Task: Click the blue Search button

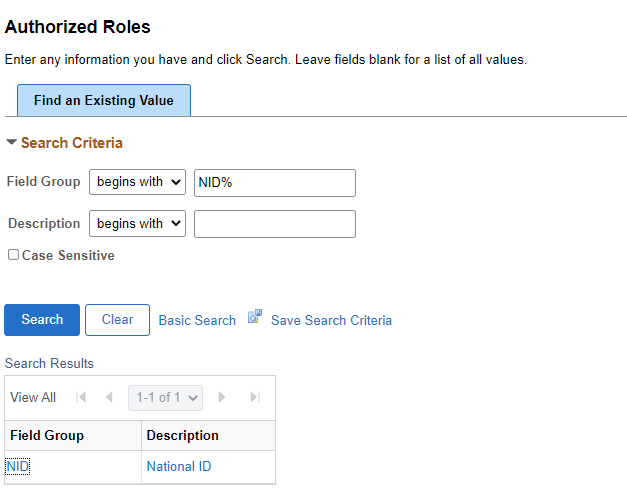Action: click(x=42, y=320)
